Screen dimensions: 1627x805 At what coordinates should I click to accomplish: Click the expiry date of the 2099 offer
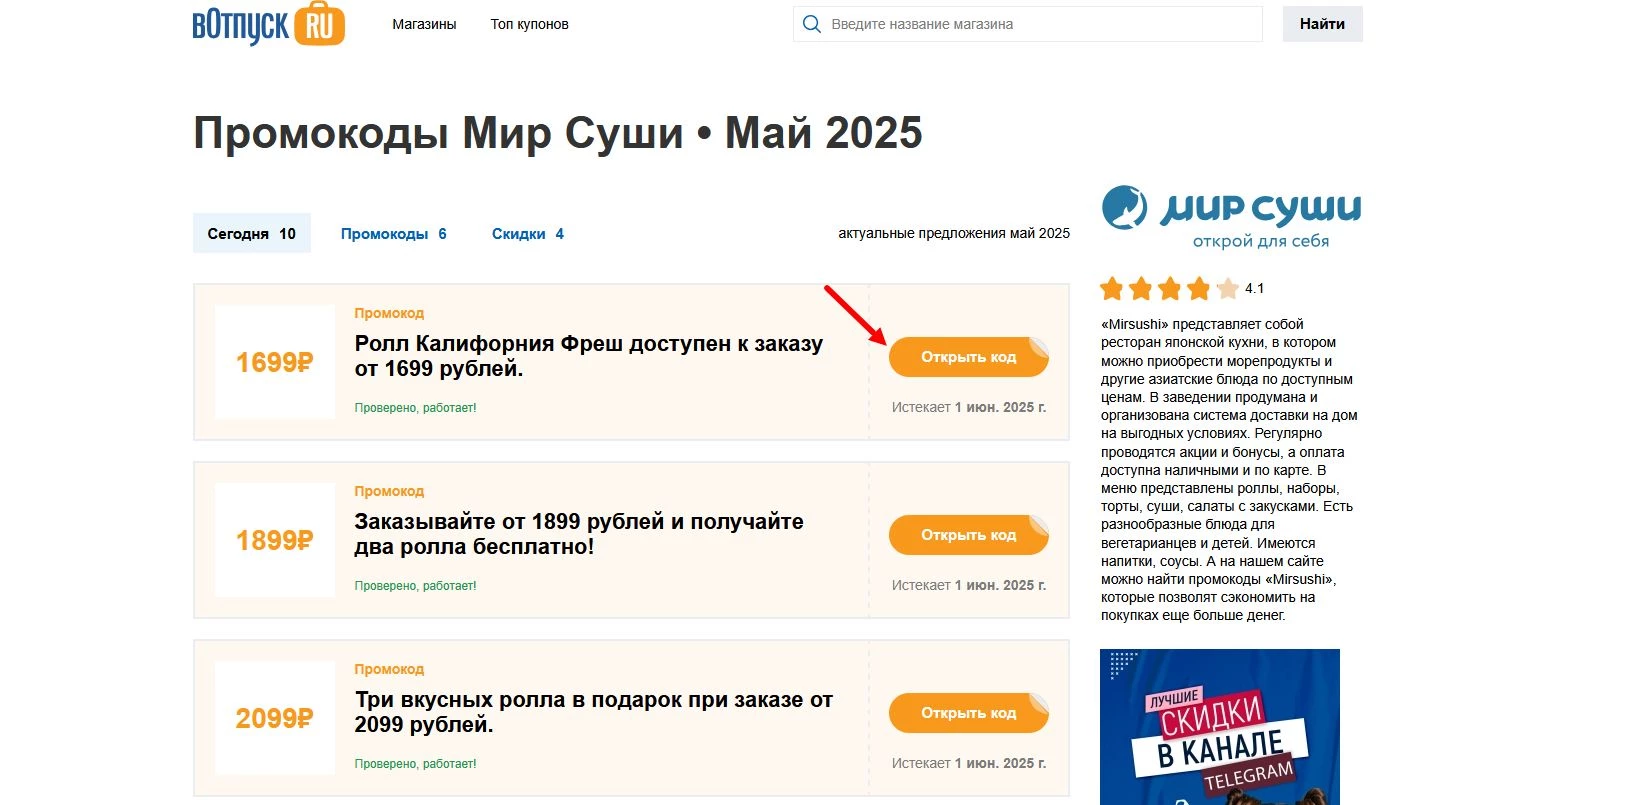tap(969, 763)
